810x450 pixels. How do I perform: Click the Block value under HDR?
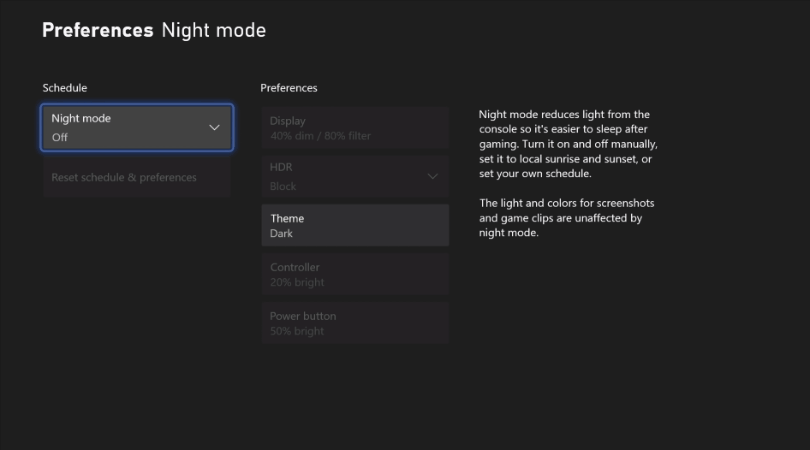pyautogui.click(x=283, y=186)
